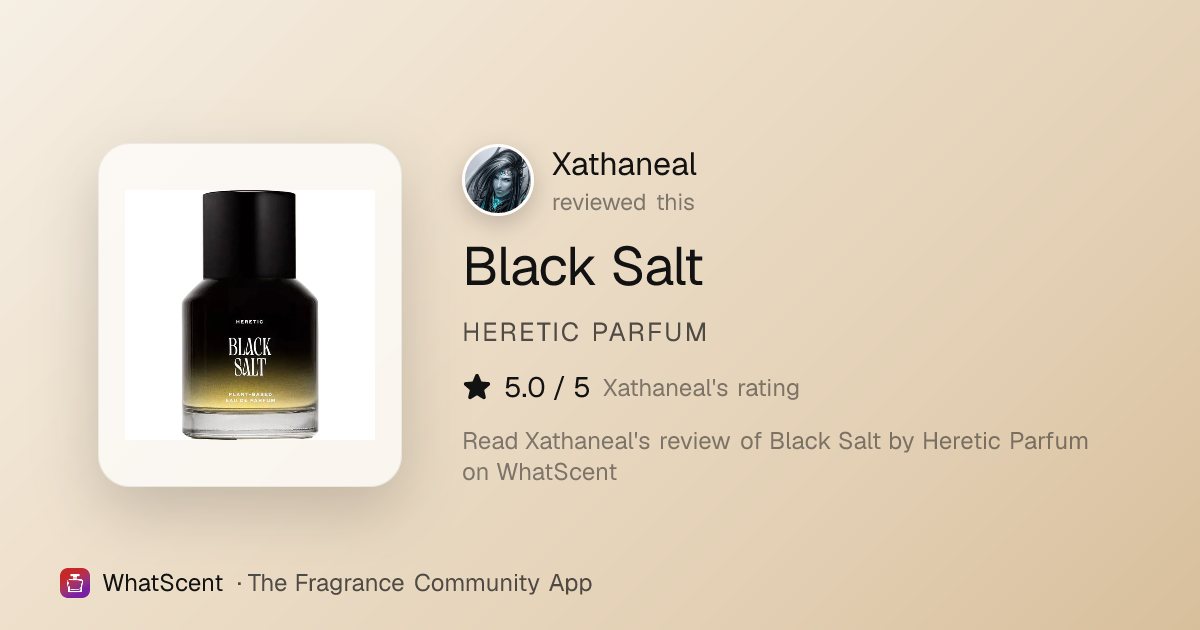Image resolution: width=1200 pixels, height=630 pixels.
Task: Click the Xathaneal's rating label
Action: click(x=701, y=388)
